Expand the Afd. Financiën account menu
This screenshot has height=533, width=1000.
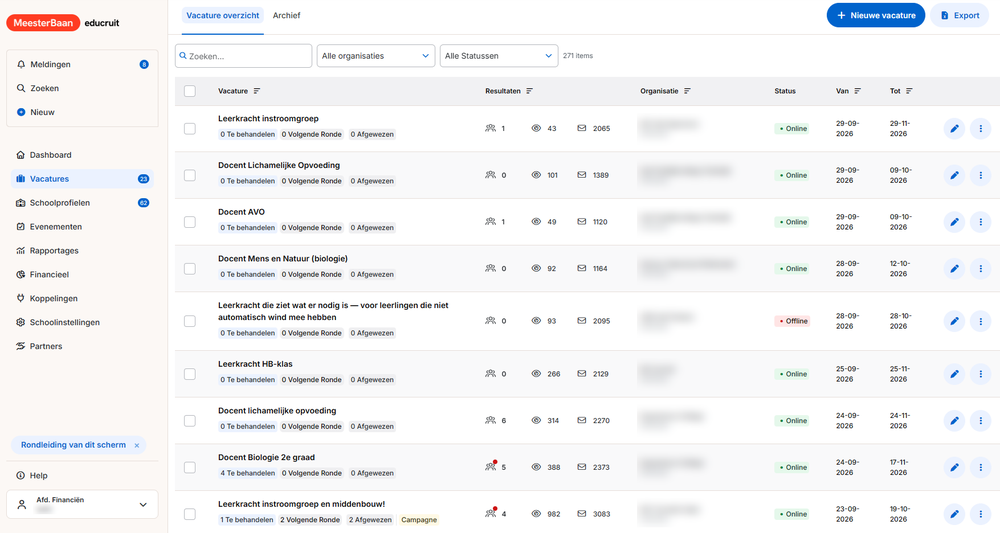tap(82, 504)
